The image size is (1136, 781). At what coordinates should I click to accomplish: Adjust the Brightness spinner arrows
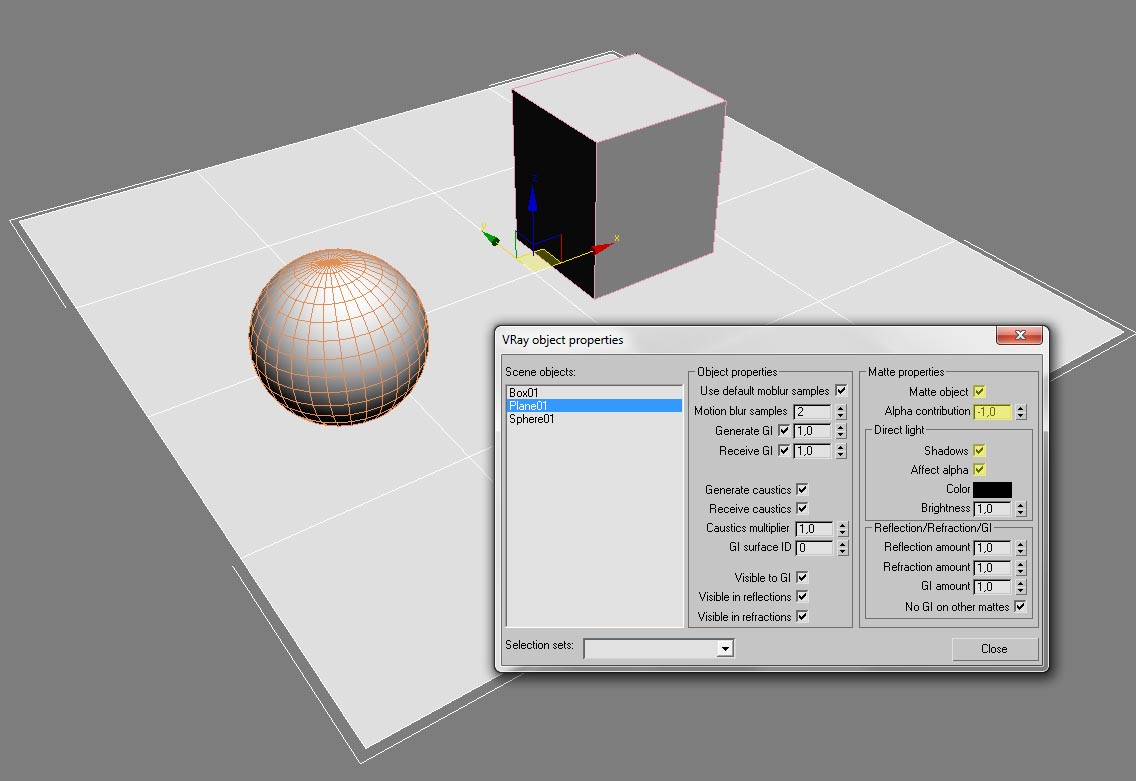[1021, 509]
